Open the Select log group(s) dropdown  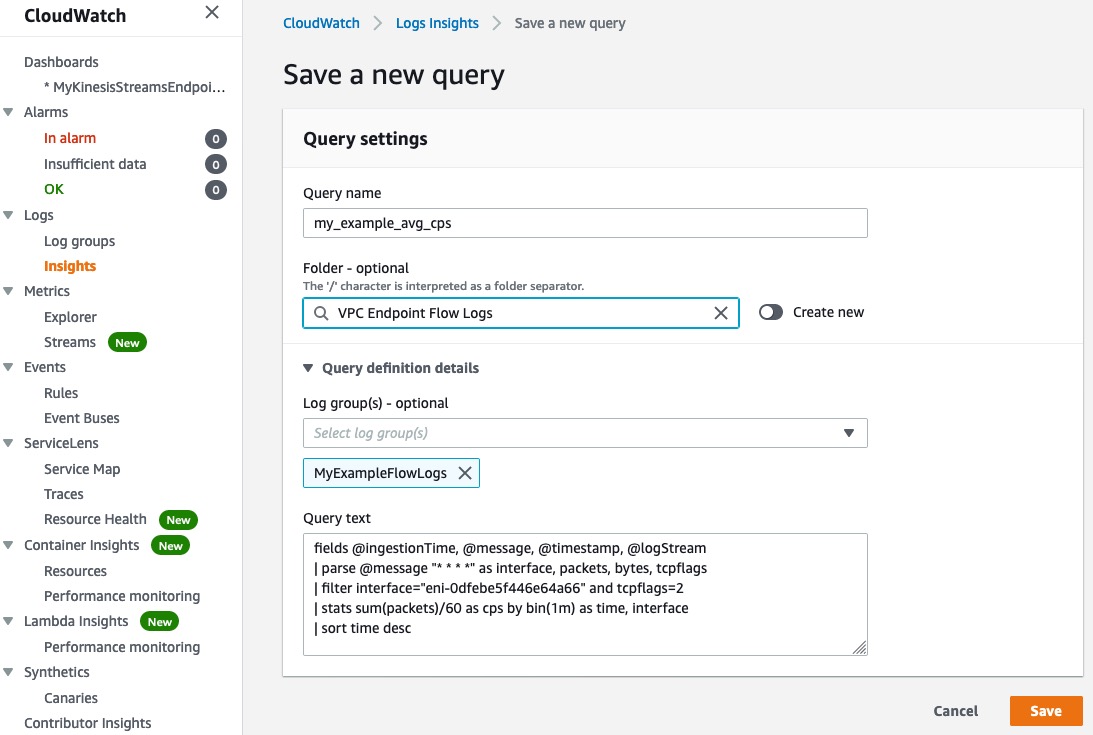[x=585, y=433]
